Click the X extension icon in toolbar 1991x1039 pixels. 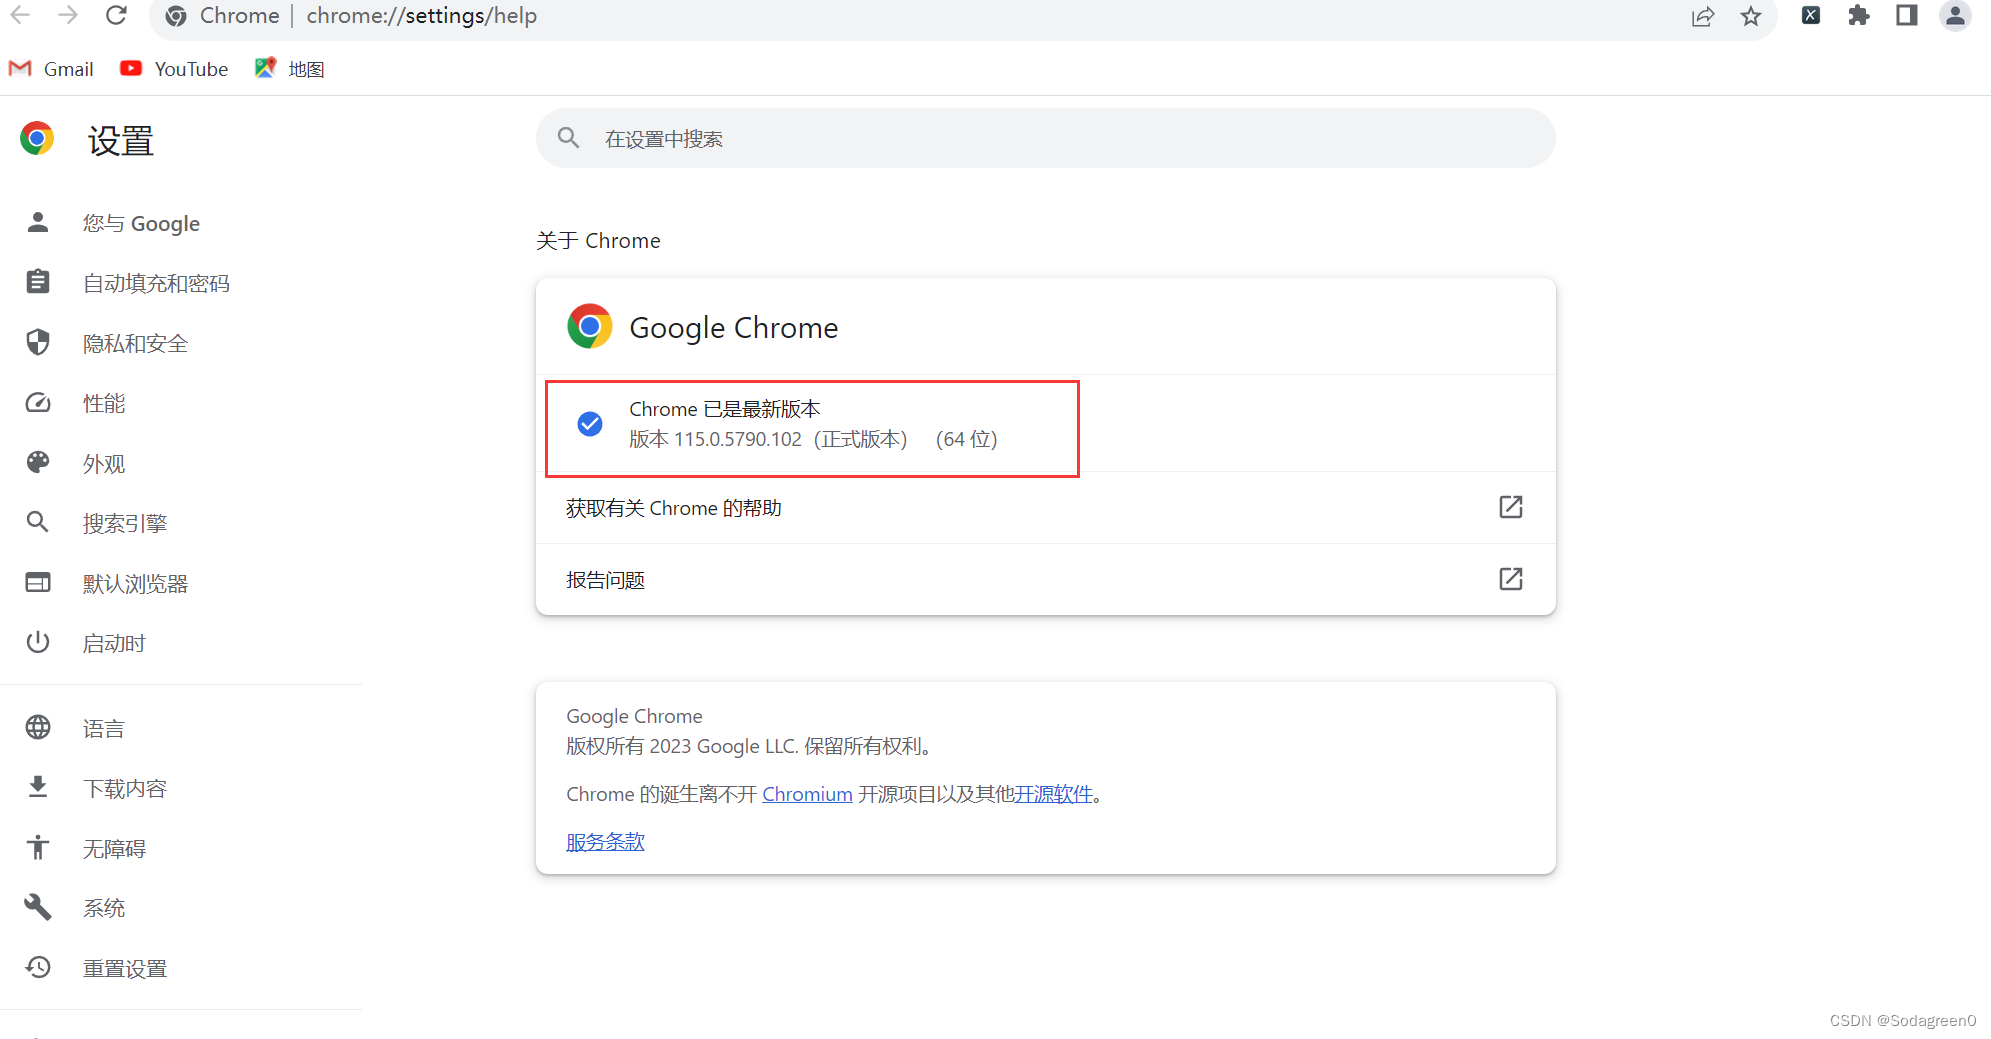[x=1811, y=15]
